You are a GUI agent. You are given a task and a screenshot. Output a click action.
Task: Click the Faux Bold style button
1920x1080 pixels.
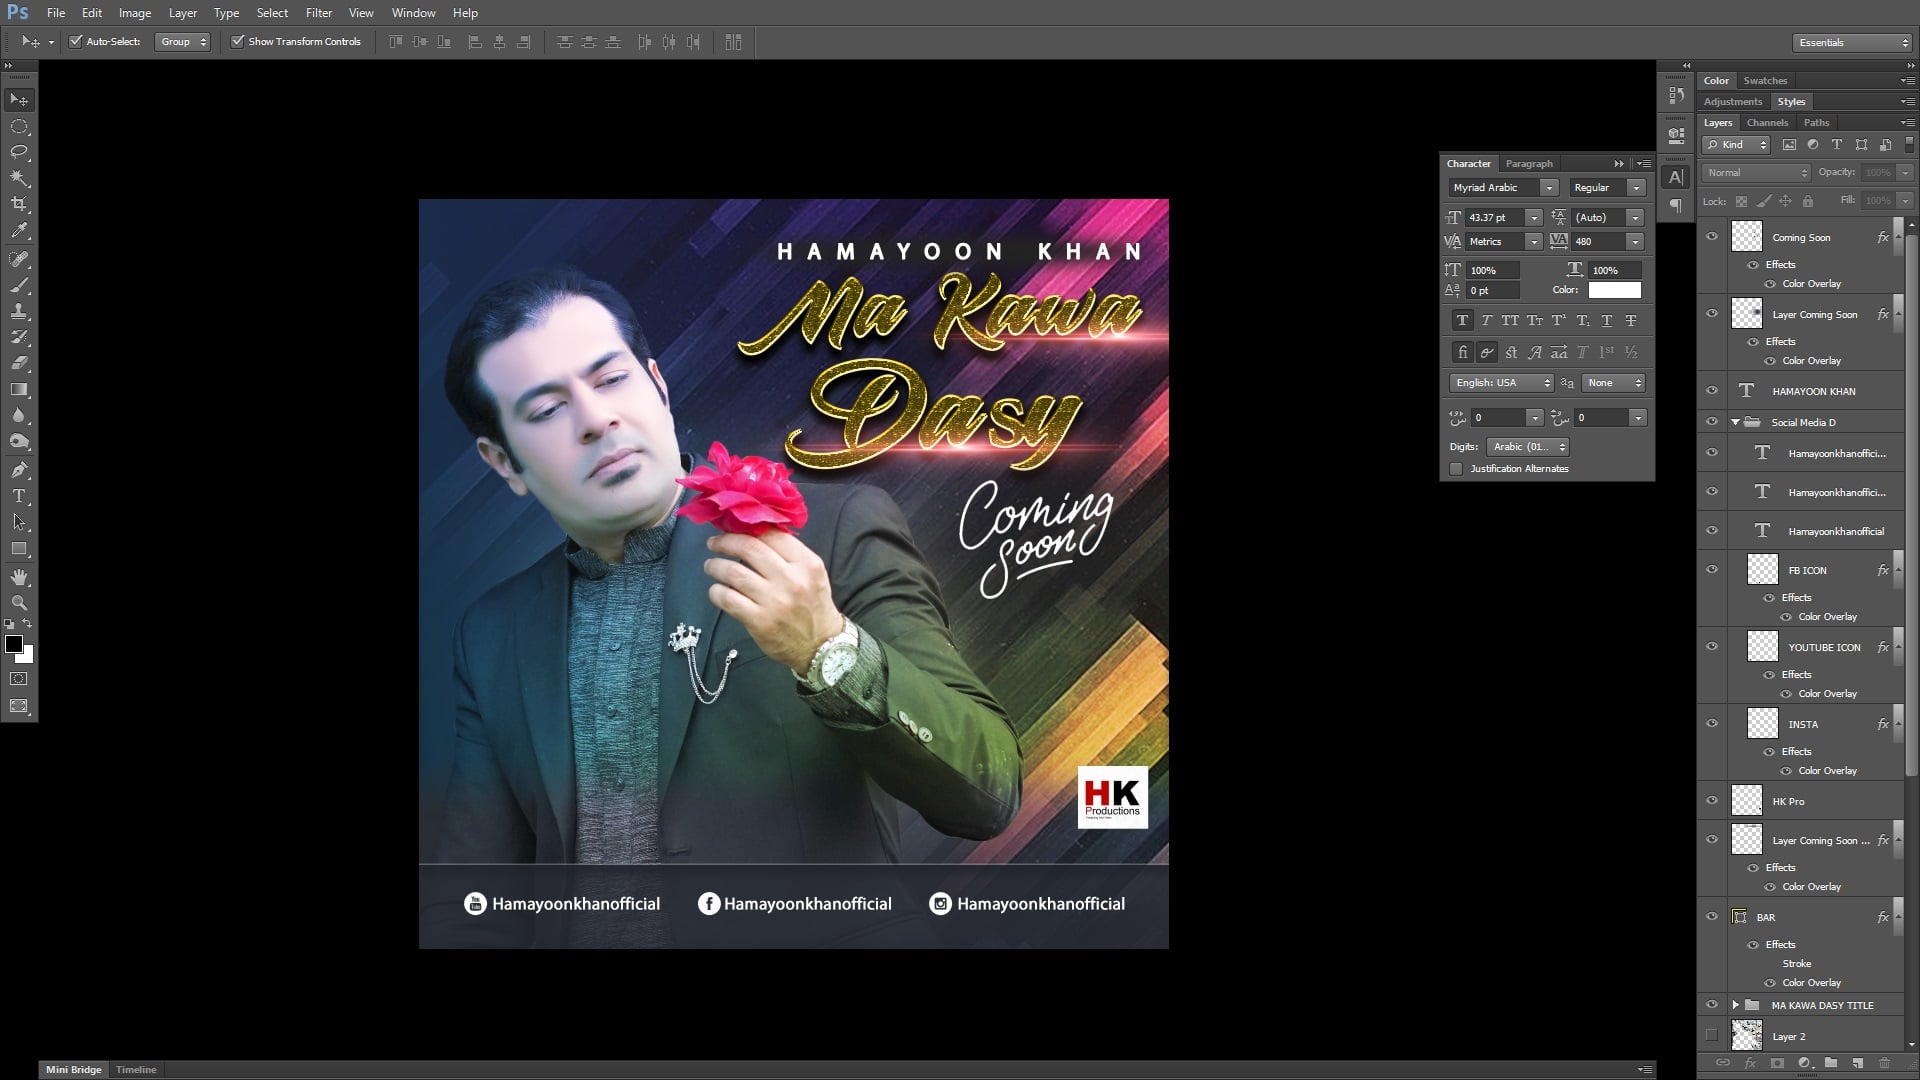[1462, 321]
